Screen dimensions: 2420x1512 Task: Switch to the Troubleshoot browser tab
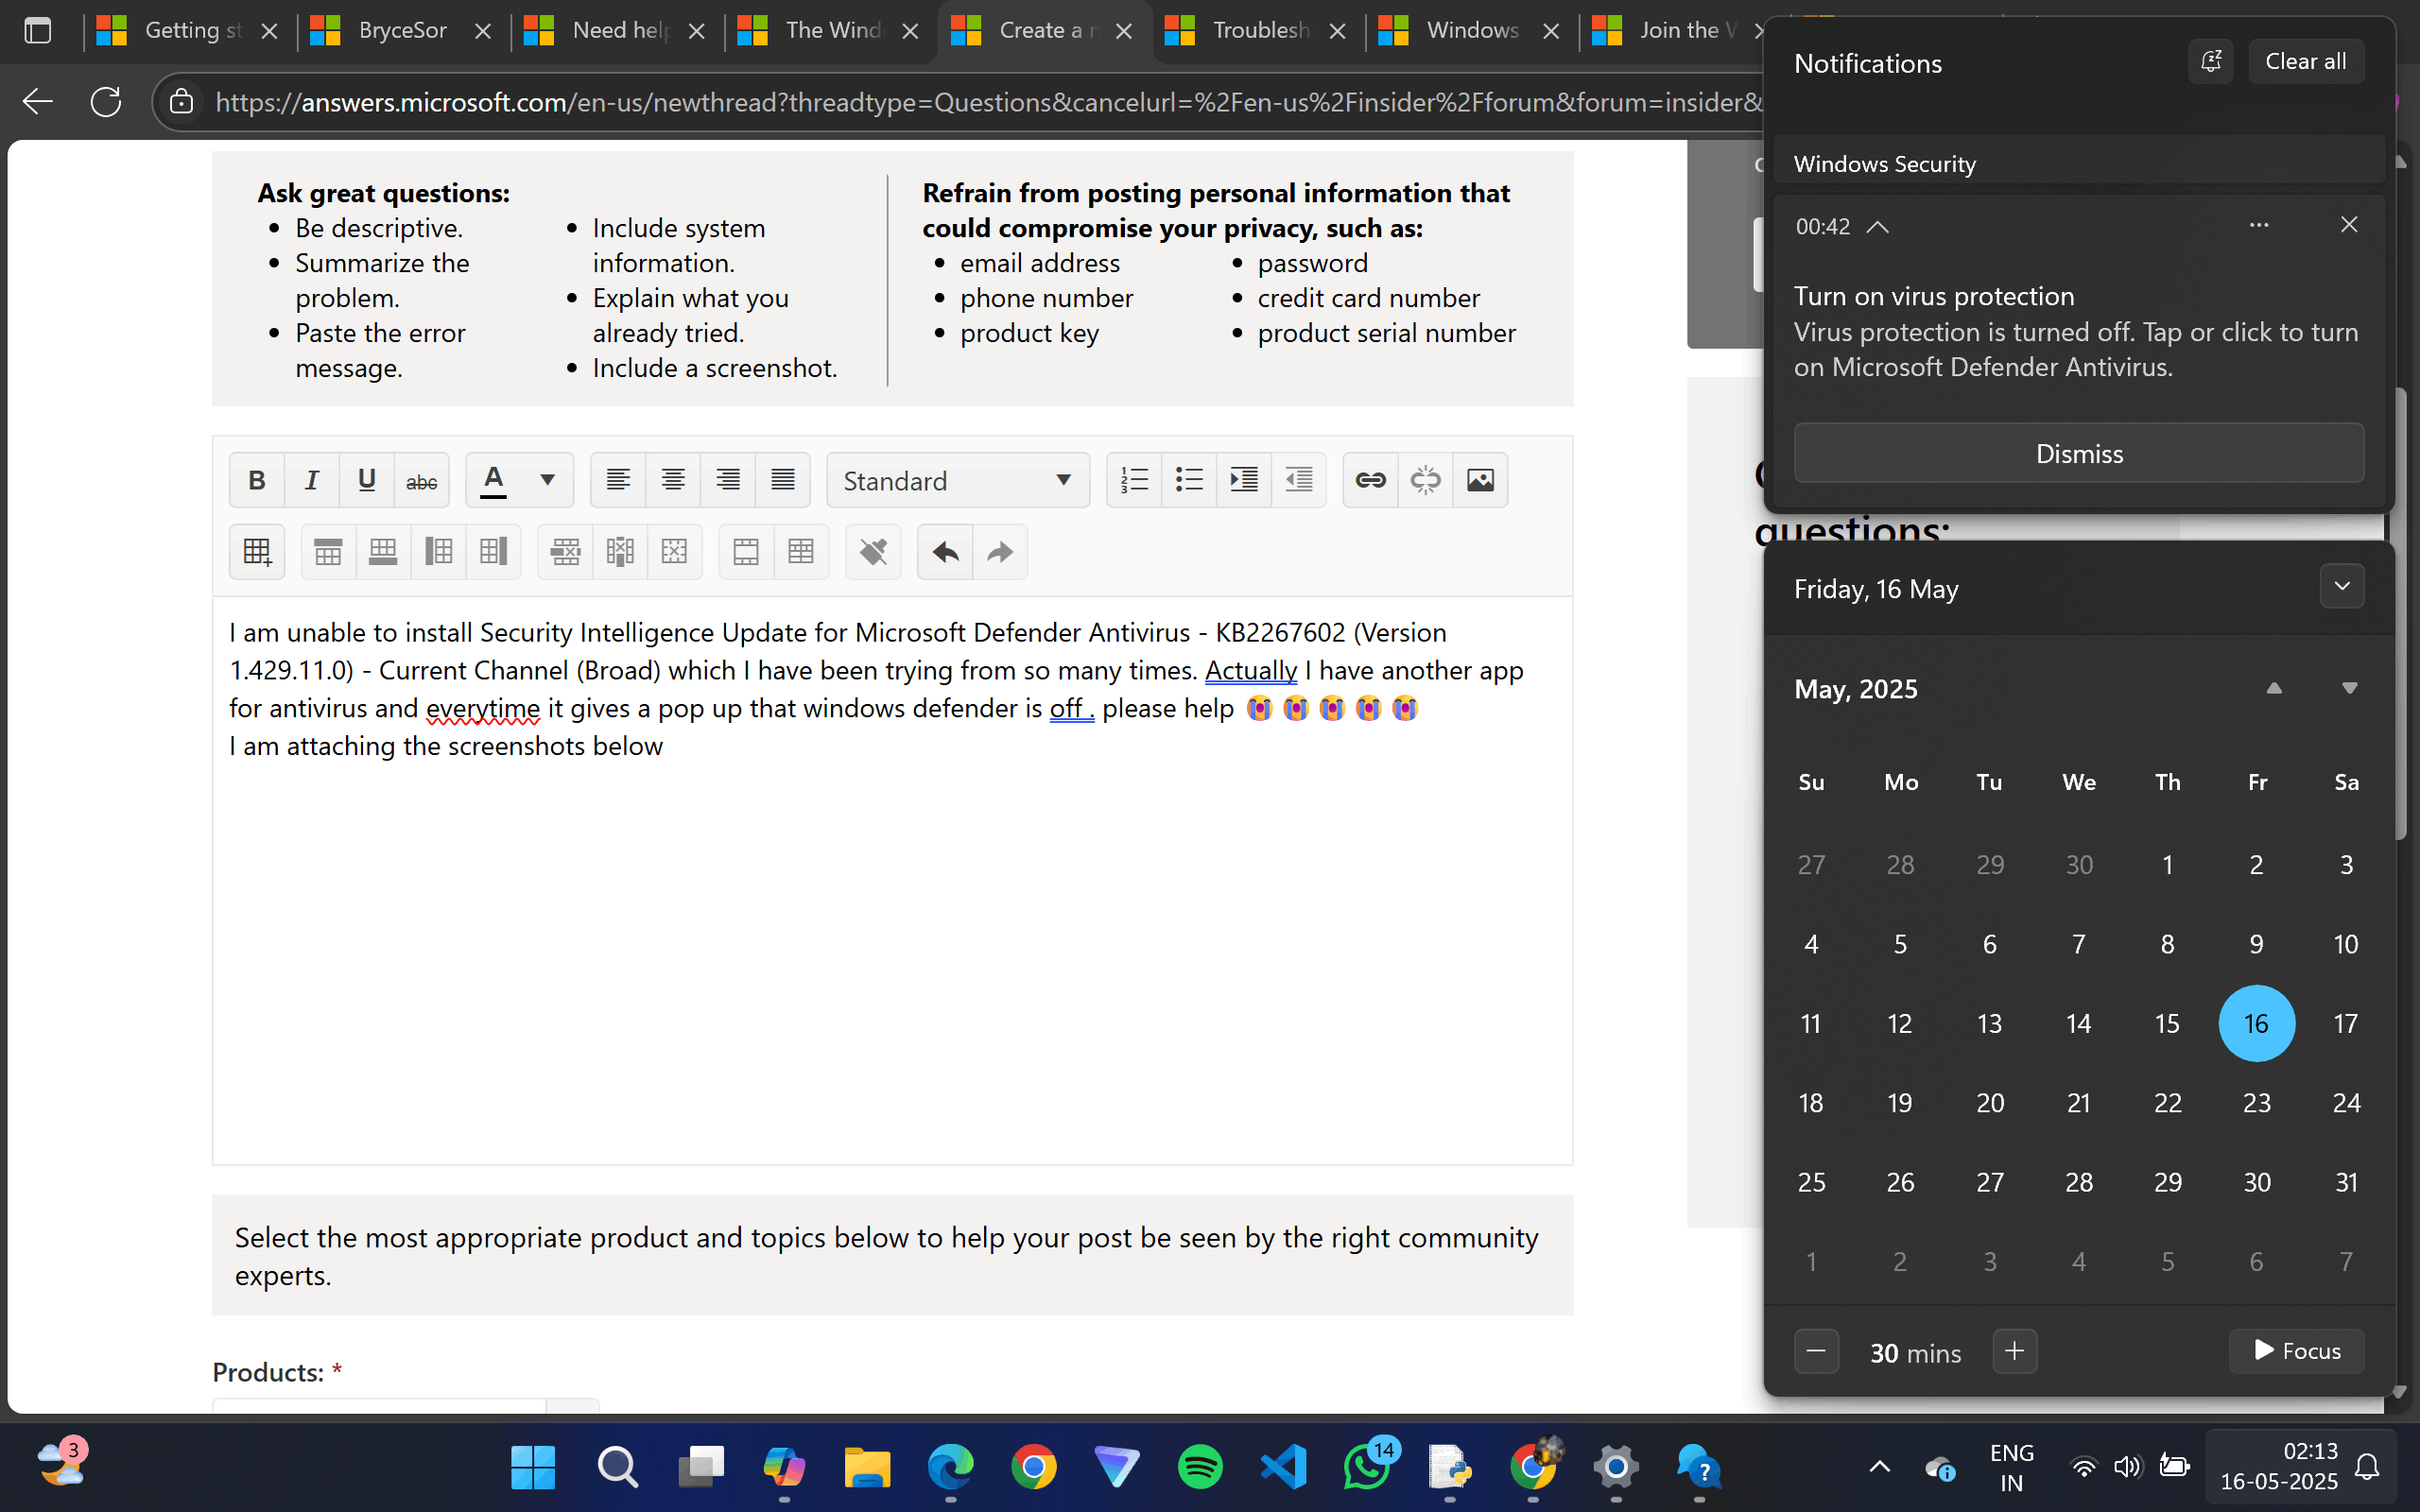click(1259, 31)
